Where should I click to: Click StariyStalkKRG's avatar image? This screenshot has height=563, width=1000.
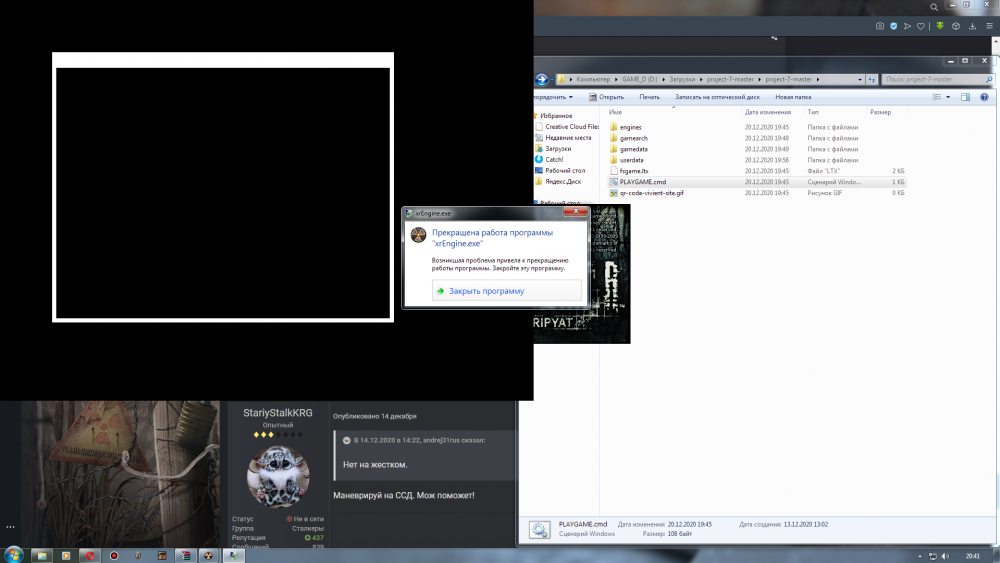pos(278,476)
